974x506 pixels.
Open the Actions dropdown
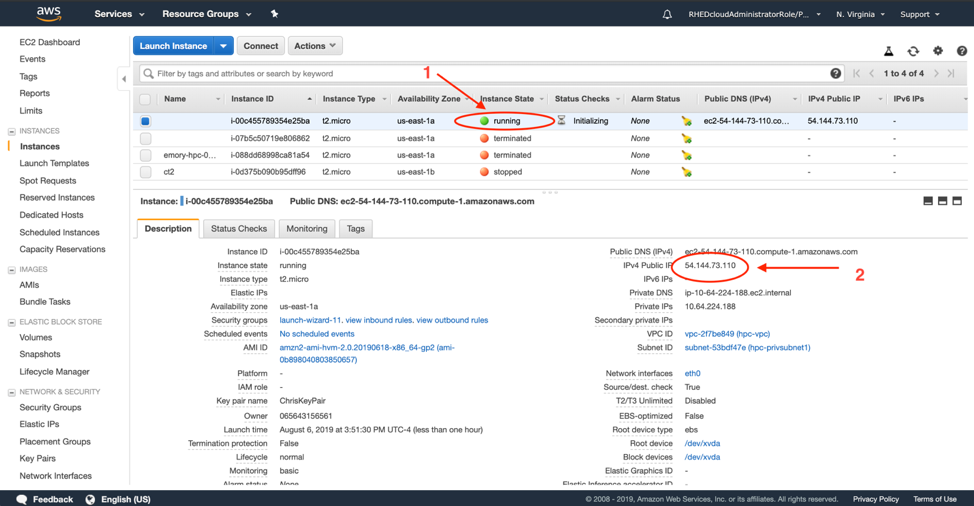315,46
